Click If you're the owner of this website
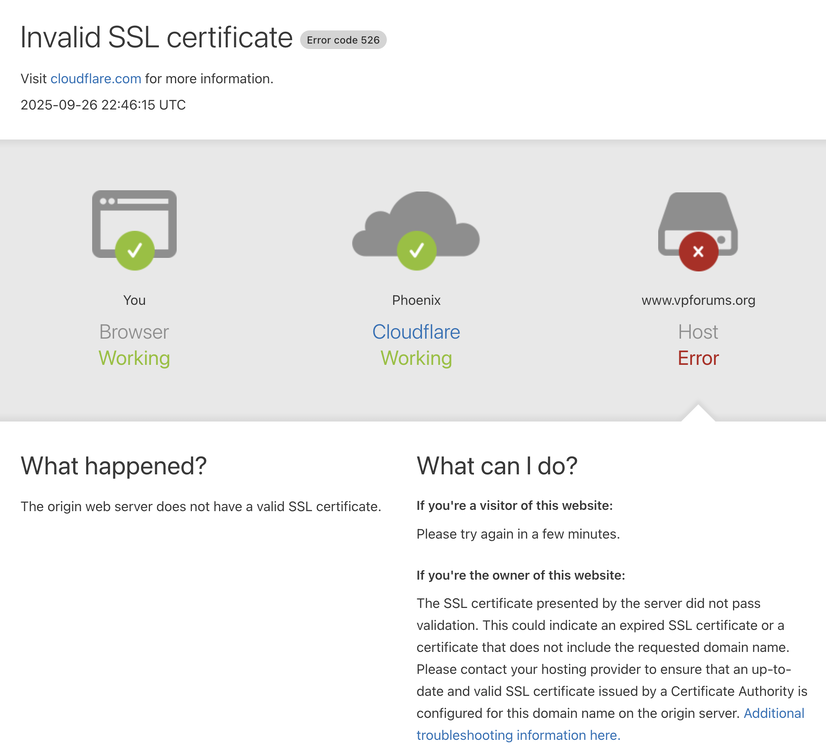 [x=521, y=575]
